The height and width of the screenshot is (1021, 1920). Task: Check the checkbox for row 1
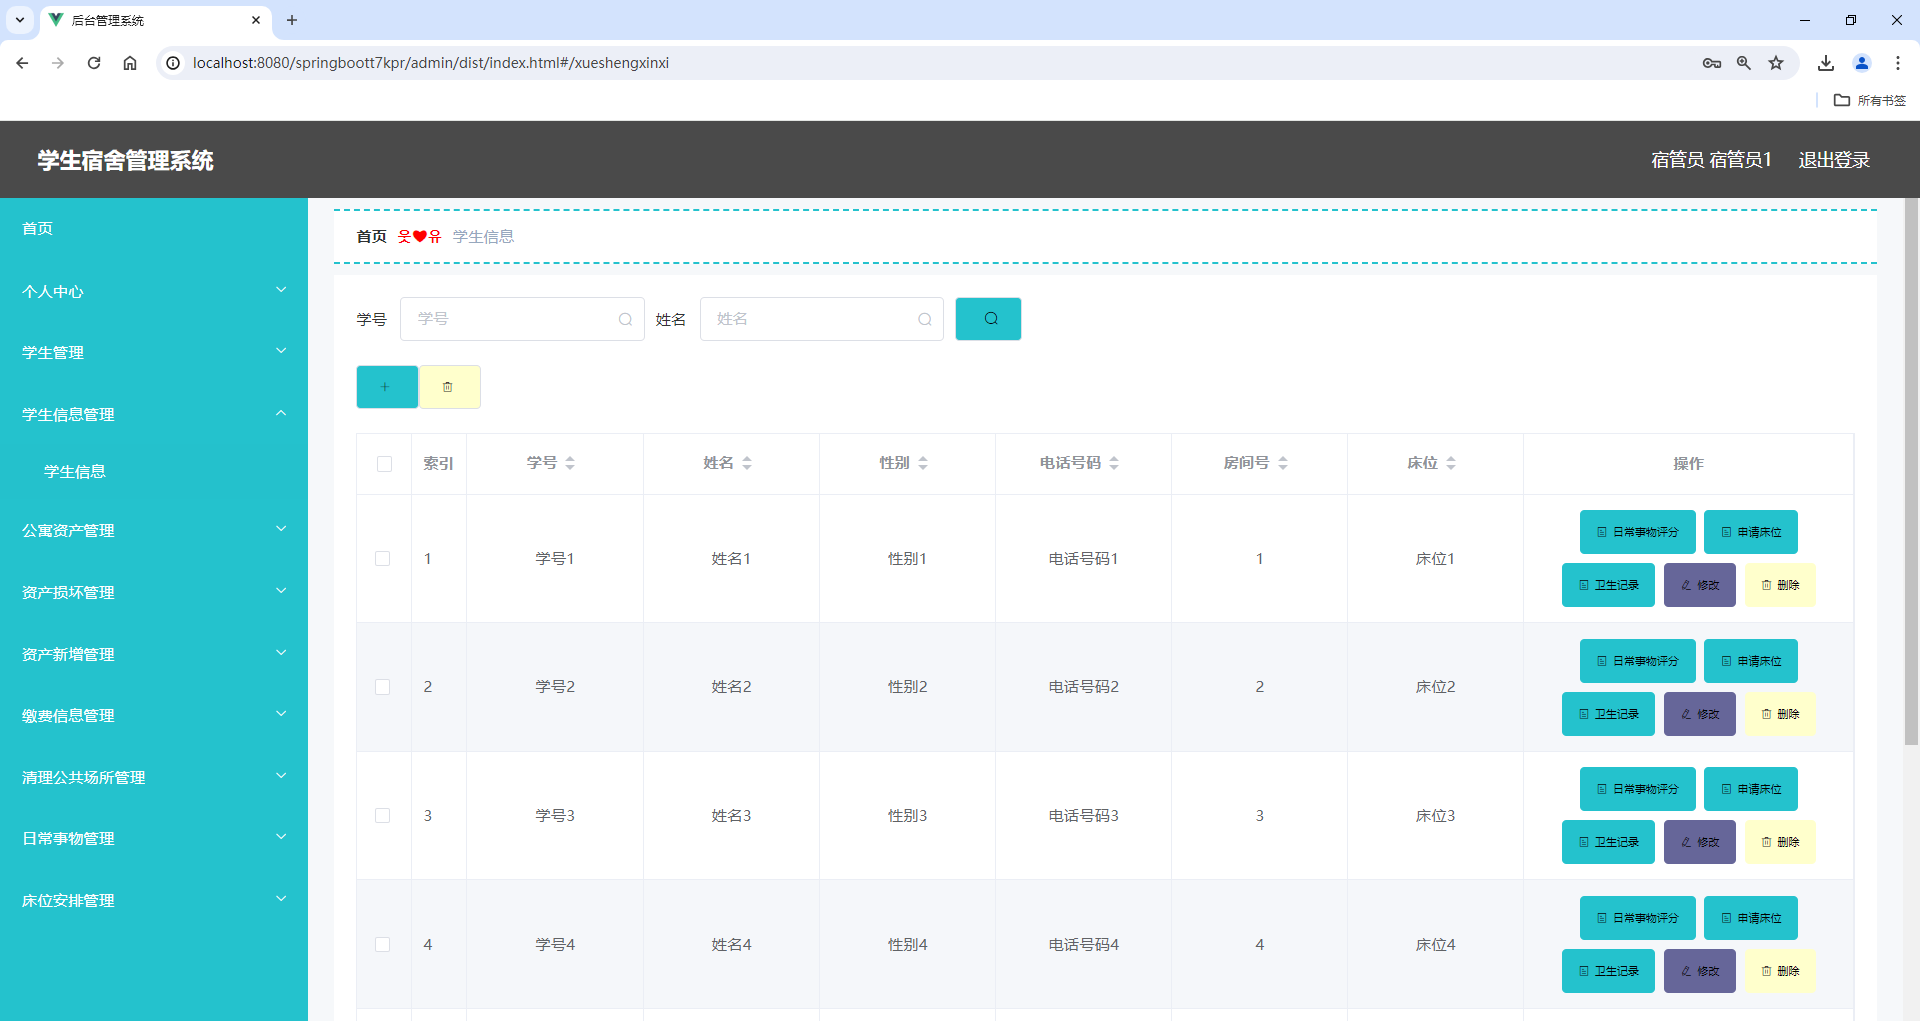pos(383,558)
